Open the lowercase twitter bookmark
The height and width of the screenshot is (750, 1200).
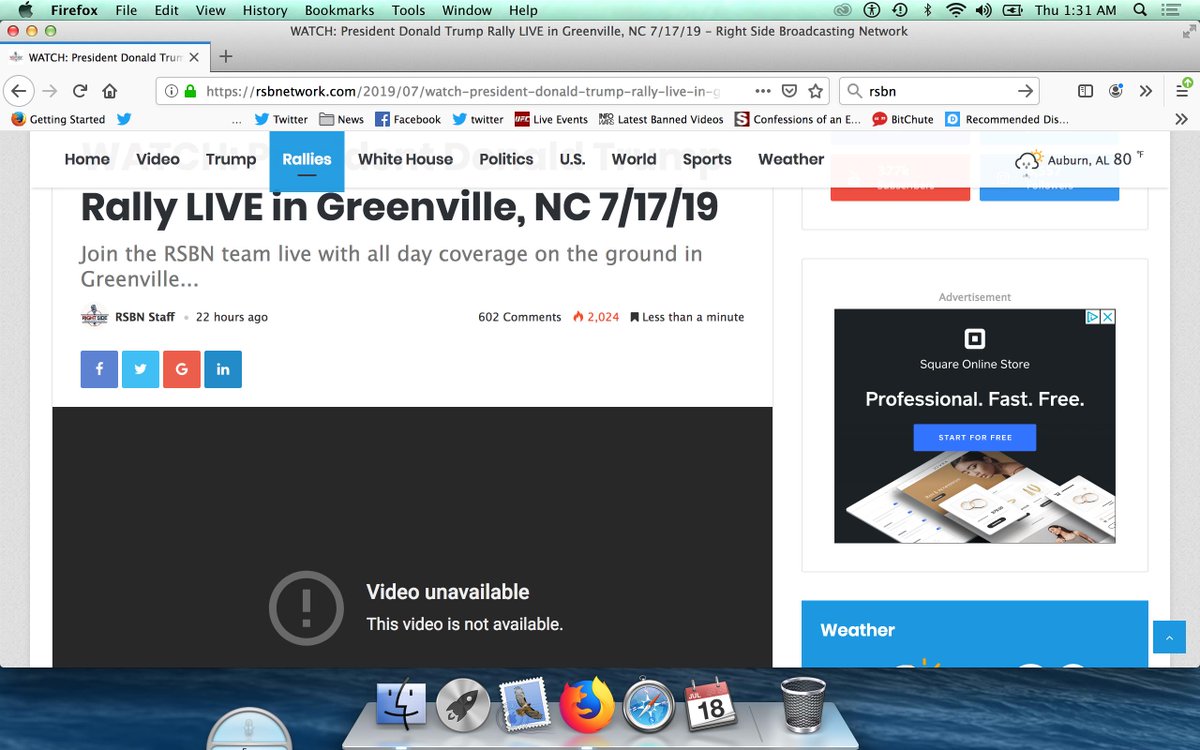[478, 119]
